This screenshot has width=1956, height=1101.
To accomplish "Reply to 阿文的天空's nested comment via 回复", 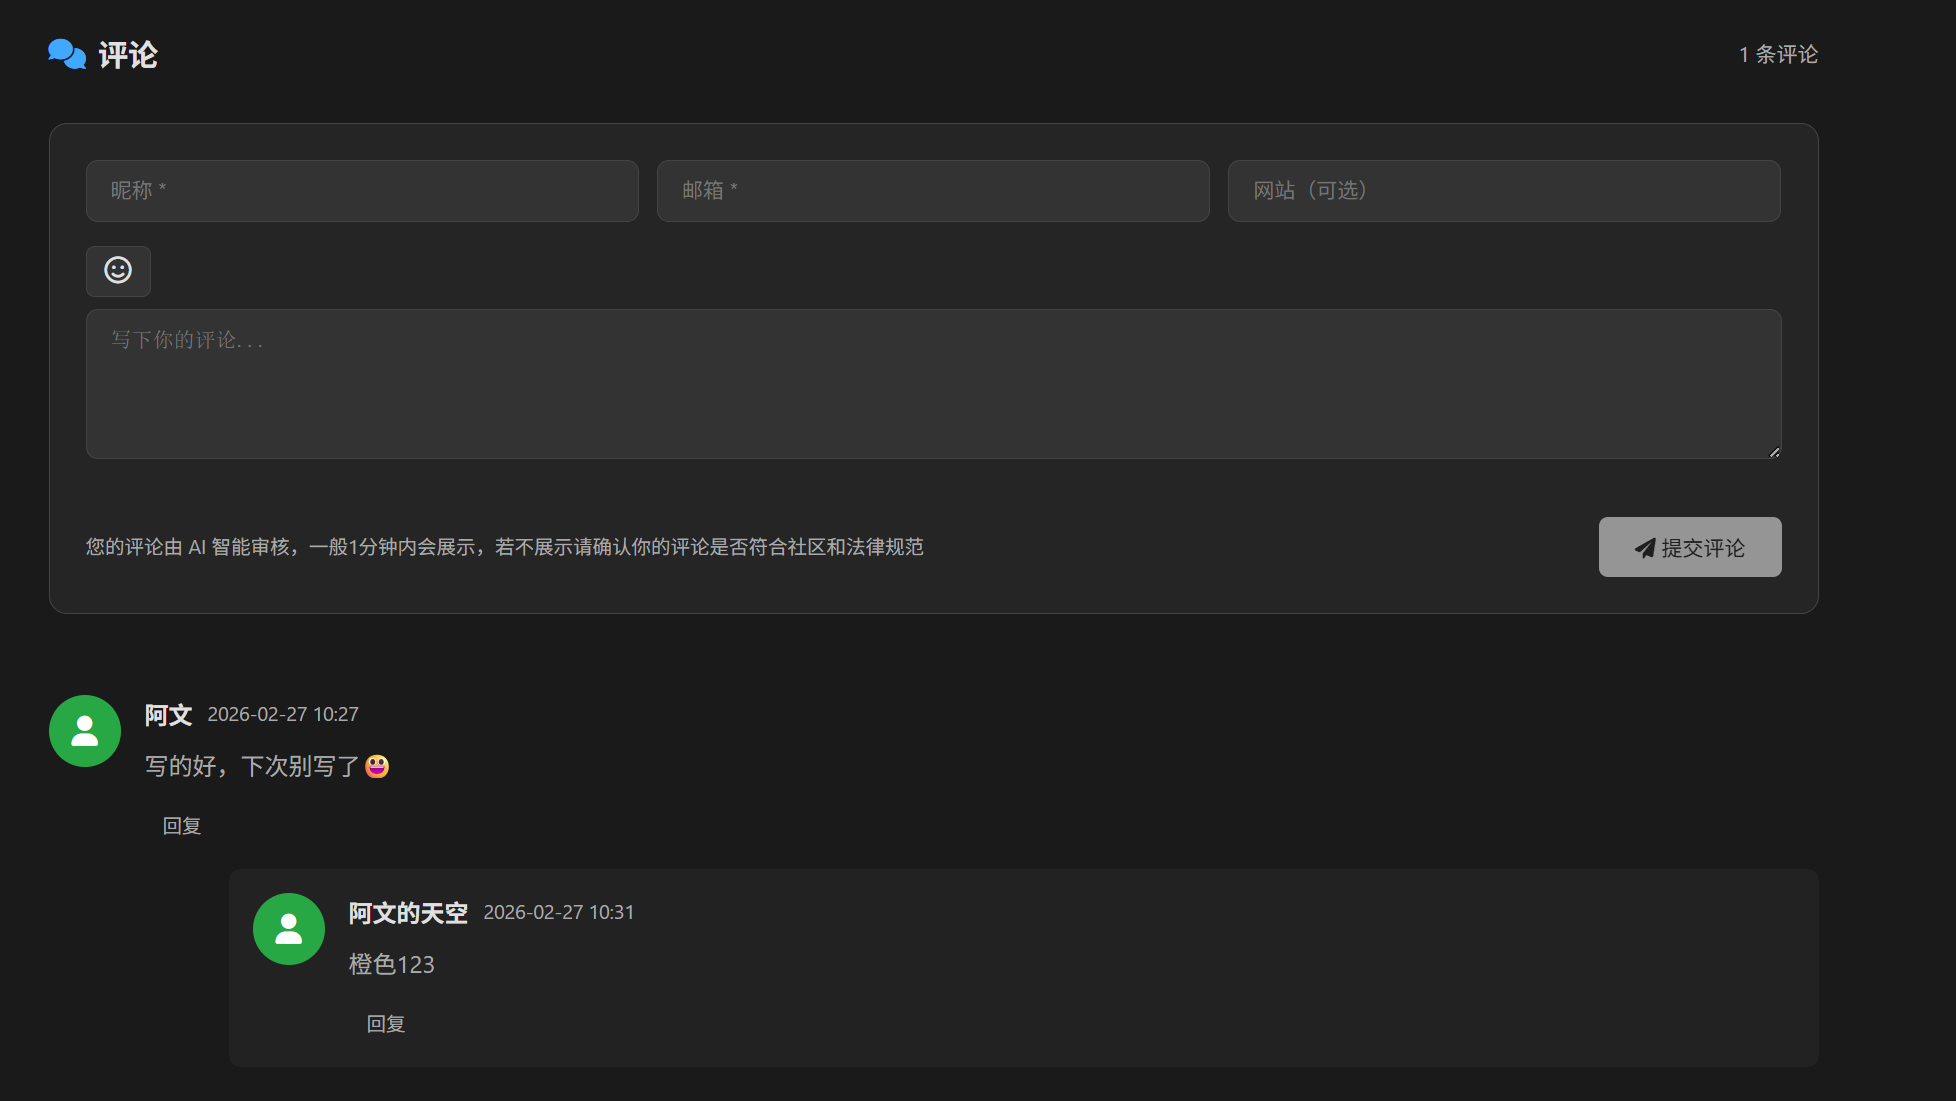I will pos(386,1024).
